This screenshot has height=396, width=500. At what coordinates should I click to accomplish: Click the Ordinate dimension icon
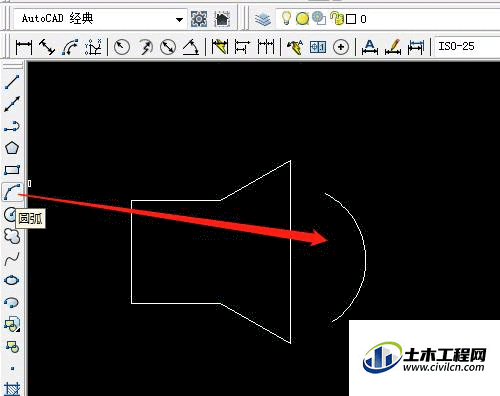pos(93,47)
